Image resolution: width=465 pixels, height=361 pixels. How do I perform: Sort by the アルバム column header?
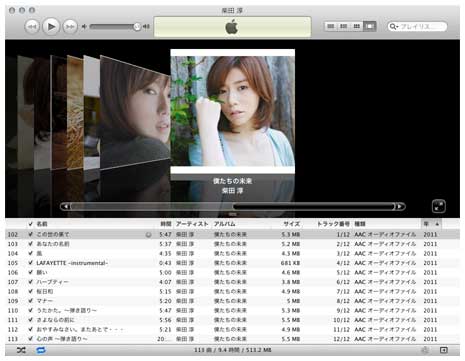(x=225, y=224)
